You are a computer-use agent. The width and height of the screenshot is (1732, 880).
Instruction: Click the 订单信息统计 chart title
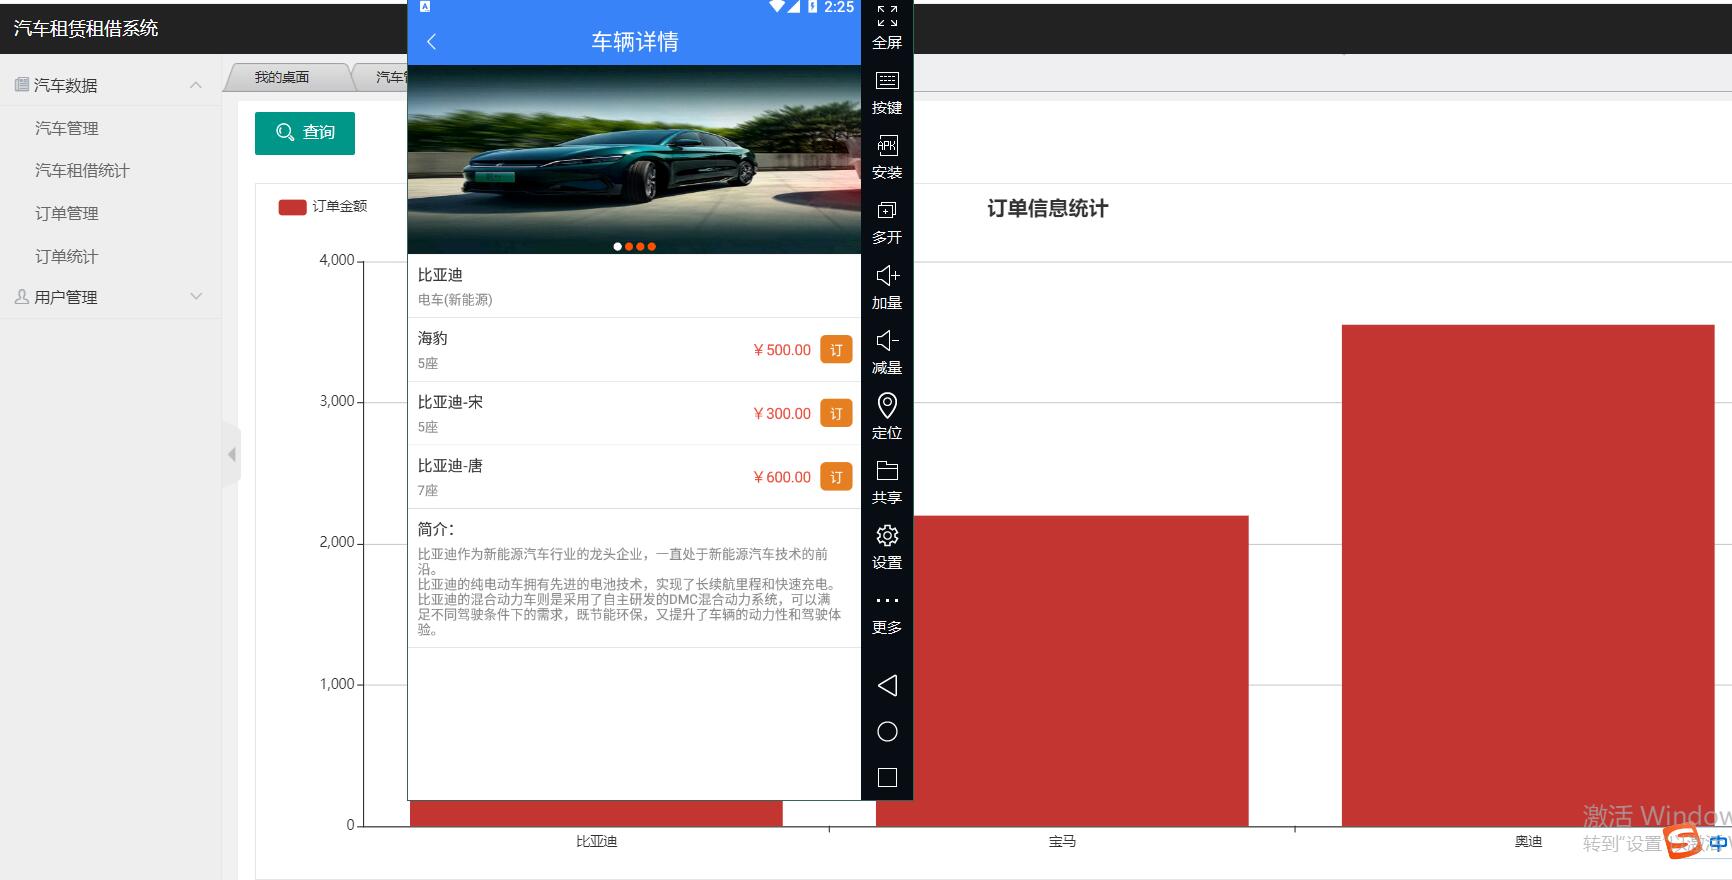[1047, 209]
